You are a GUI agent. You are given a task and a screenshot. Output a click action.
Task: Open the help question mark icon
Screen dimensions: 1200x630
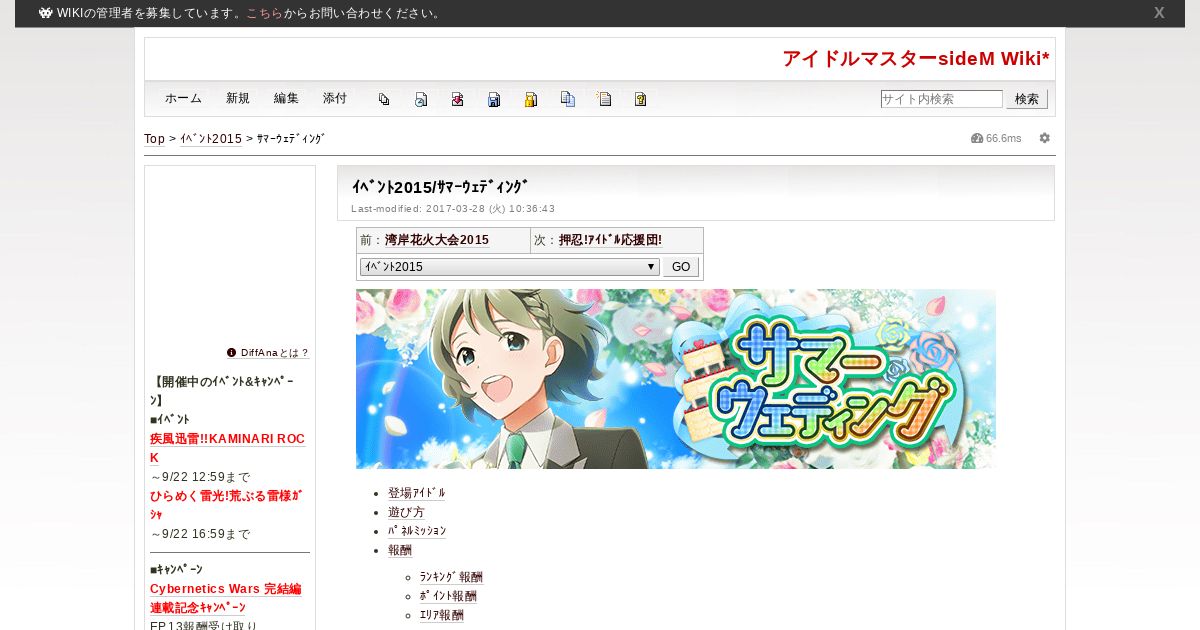(641, 99)
